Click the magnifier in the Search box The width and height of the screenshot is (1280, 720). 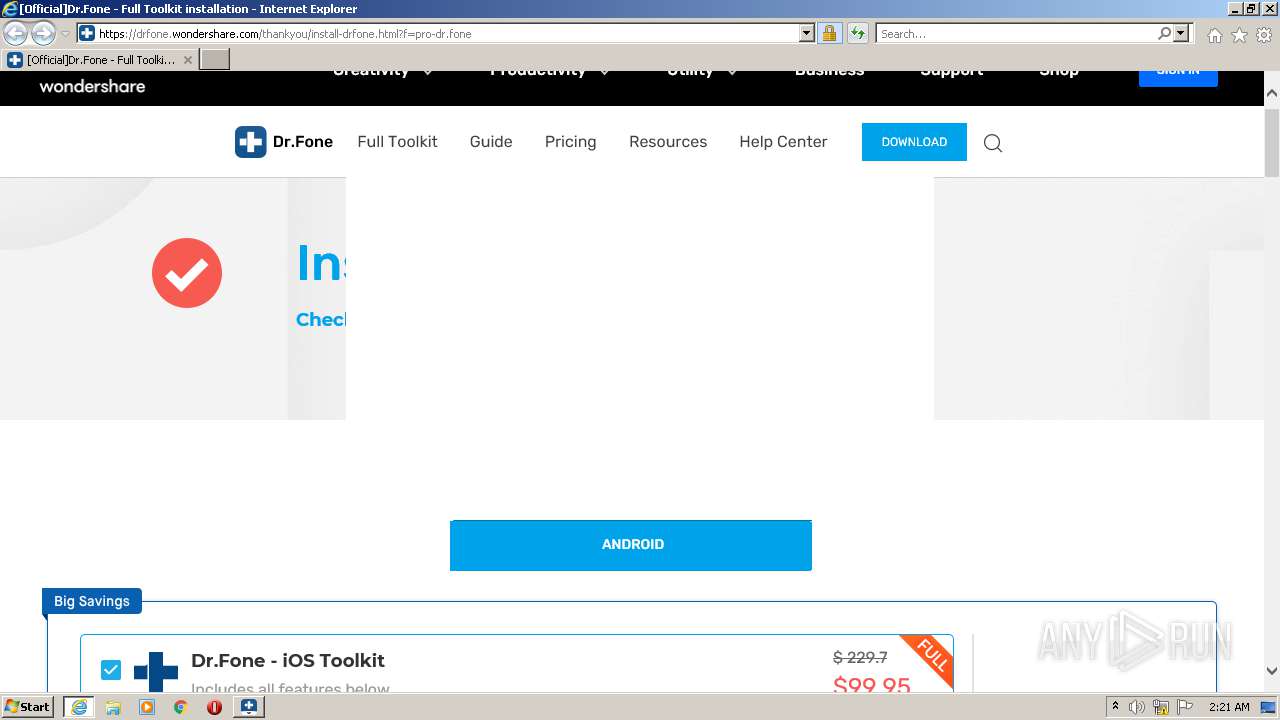click(1164, 33)
